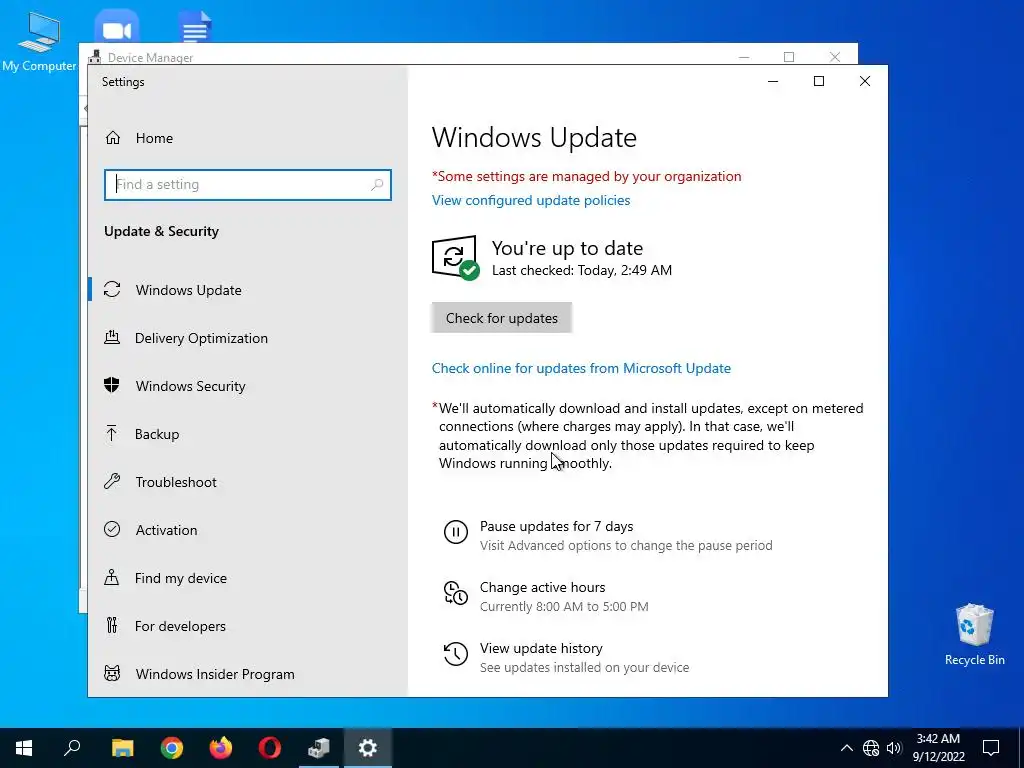Open the notification action center
The height and width of the screenshot is (768, 1024).
click(x=991, y=748)
